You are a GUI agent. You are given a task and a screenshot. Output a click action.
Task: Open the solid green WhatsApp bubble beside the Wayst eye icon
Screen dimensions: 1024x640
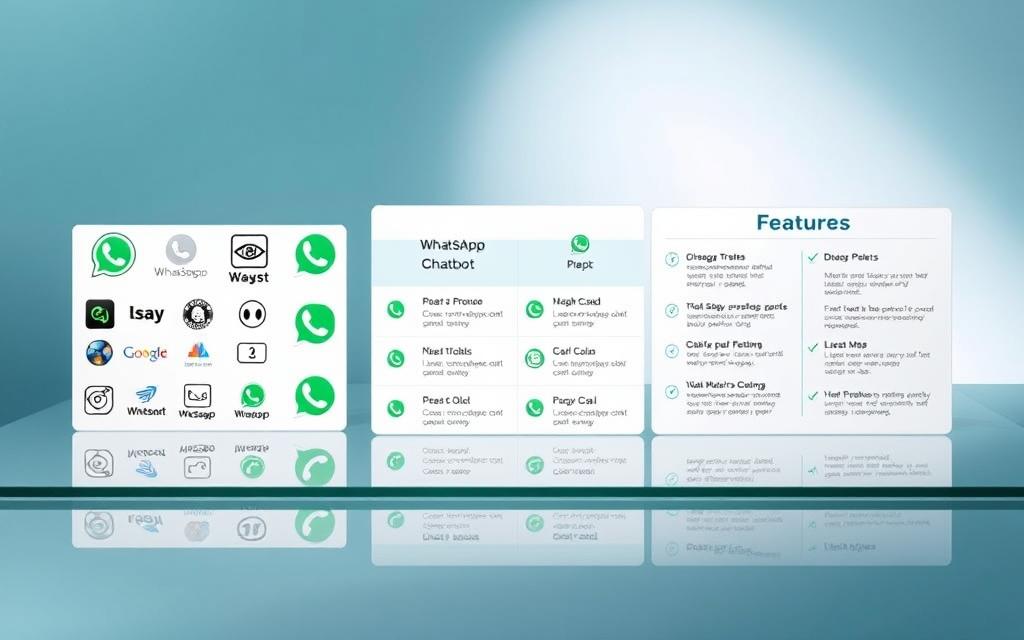pyautogui.click(x=315, y=254)
